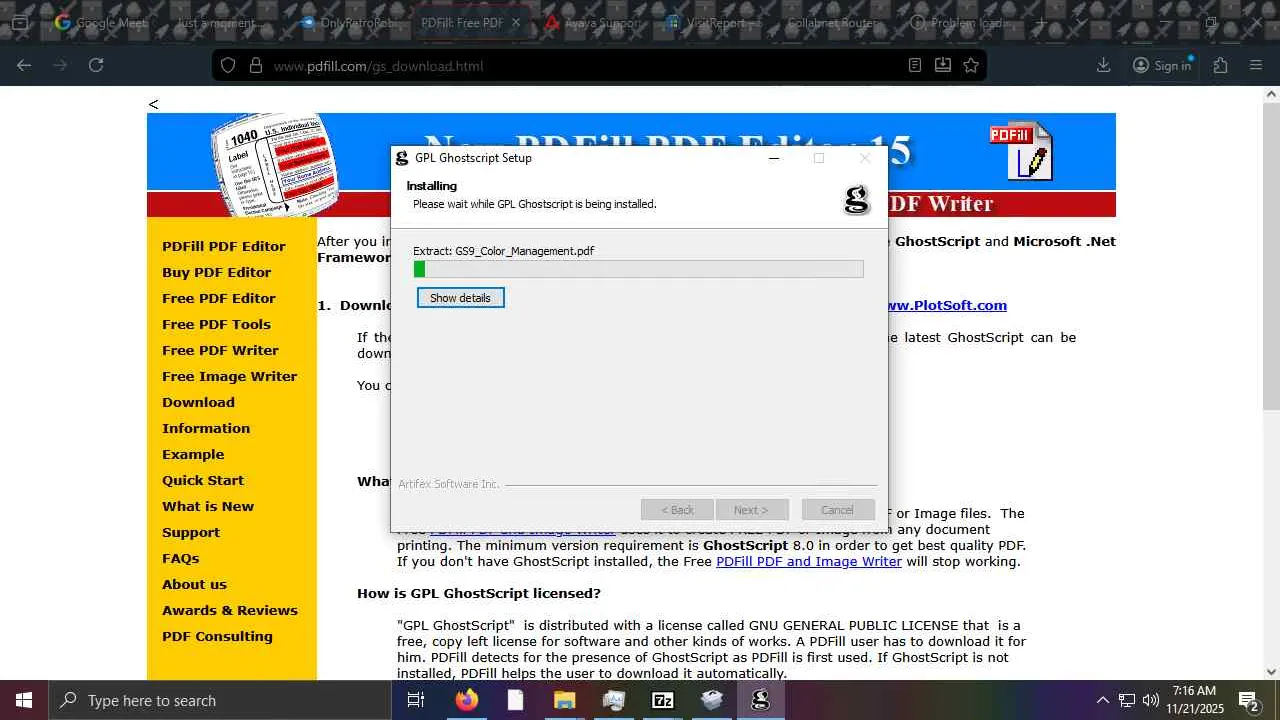The image size is (1280, 720).
Task: Open the PDF Consulting sidebar link
Action: click(x=217, y=636)
